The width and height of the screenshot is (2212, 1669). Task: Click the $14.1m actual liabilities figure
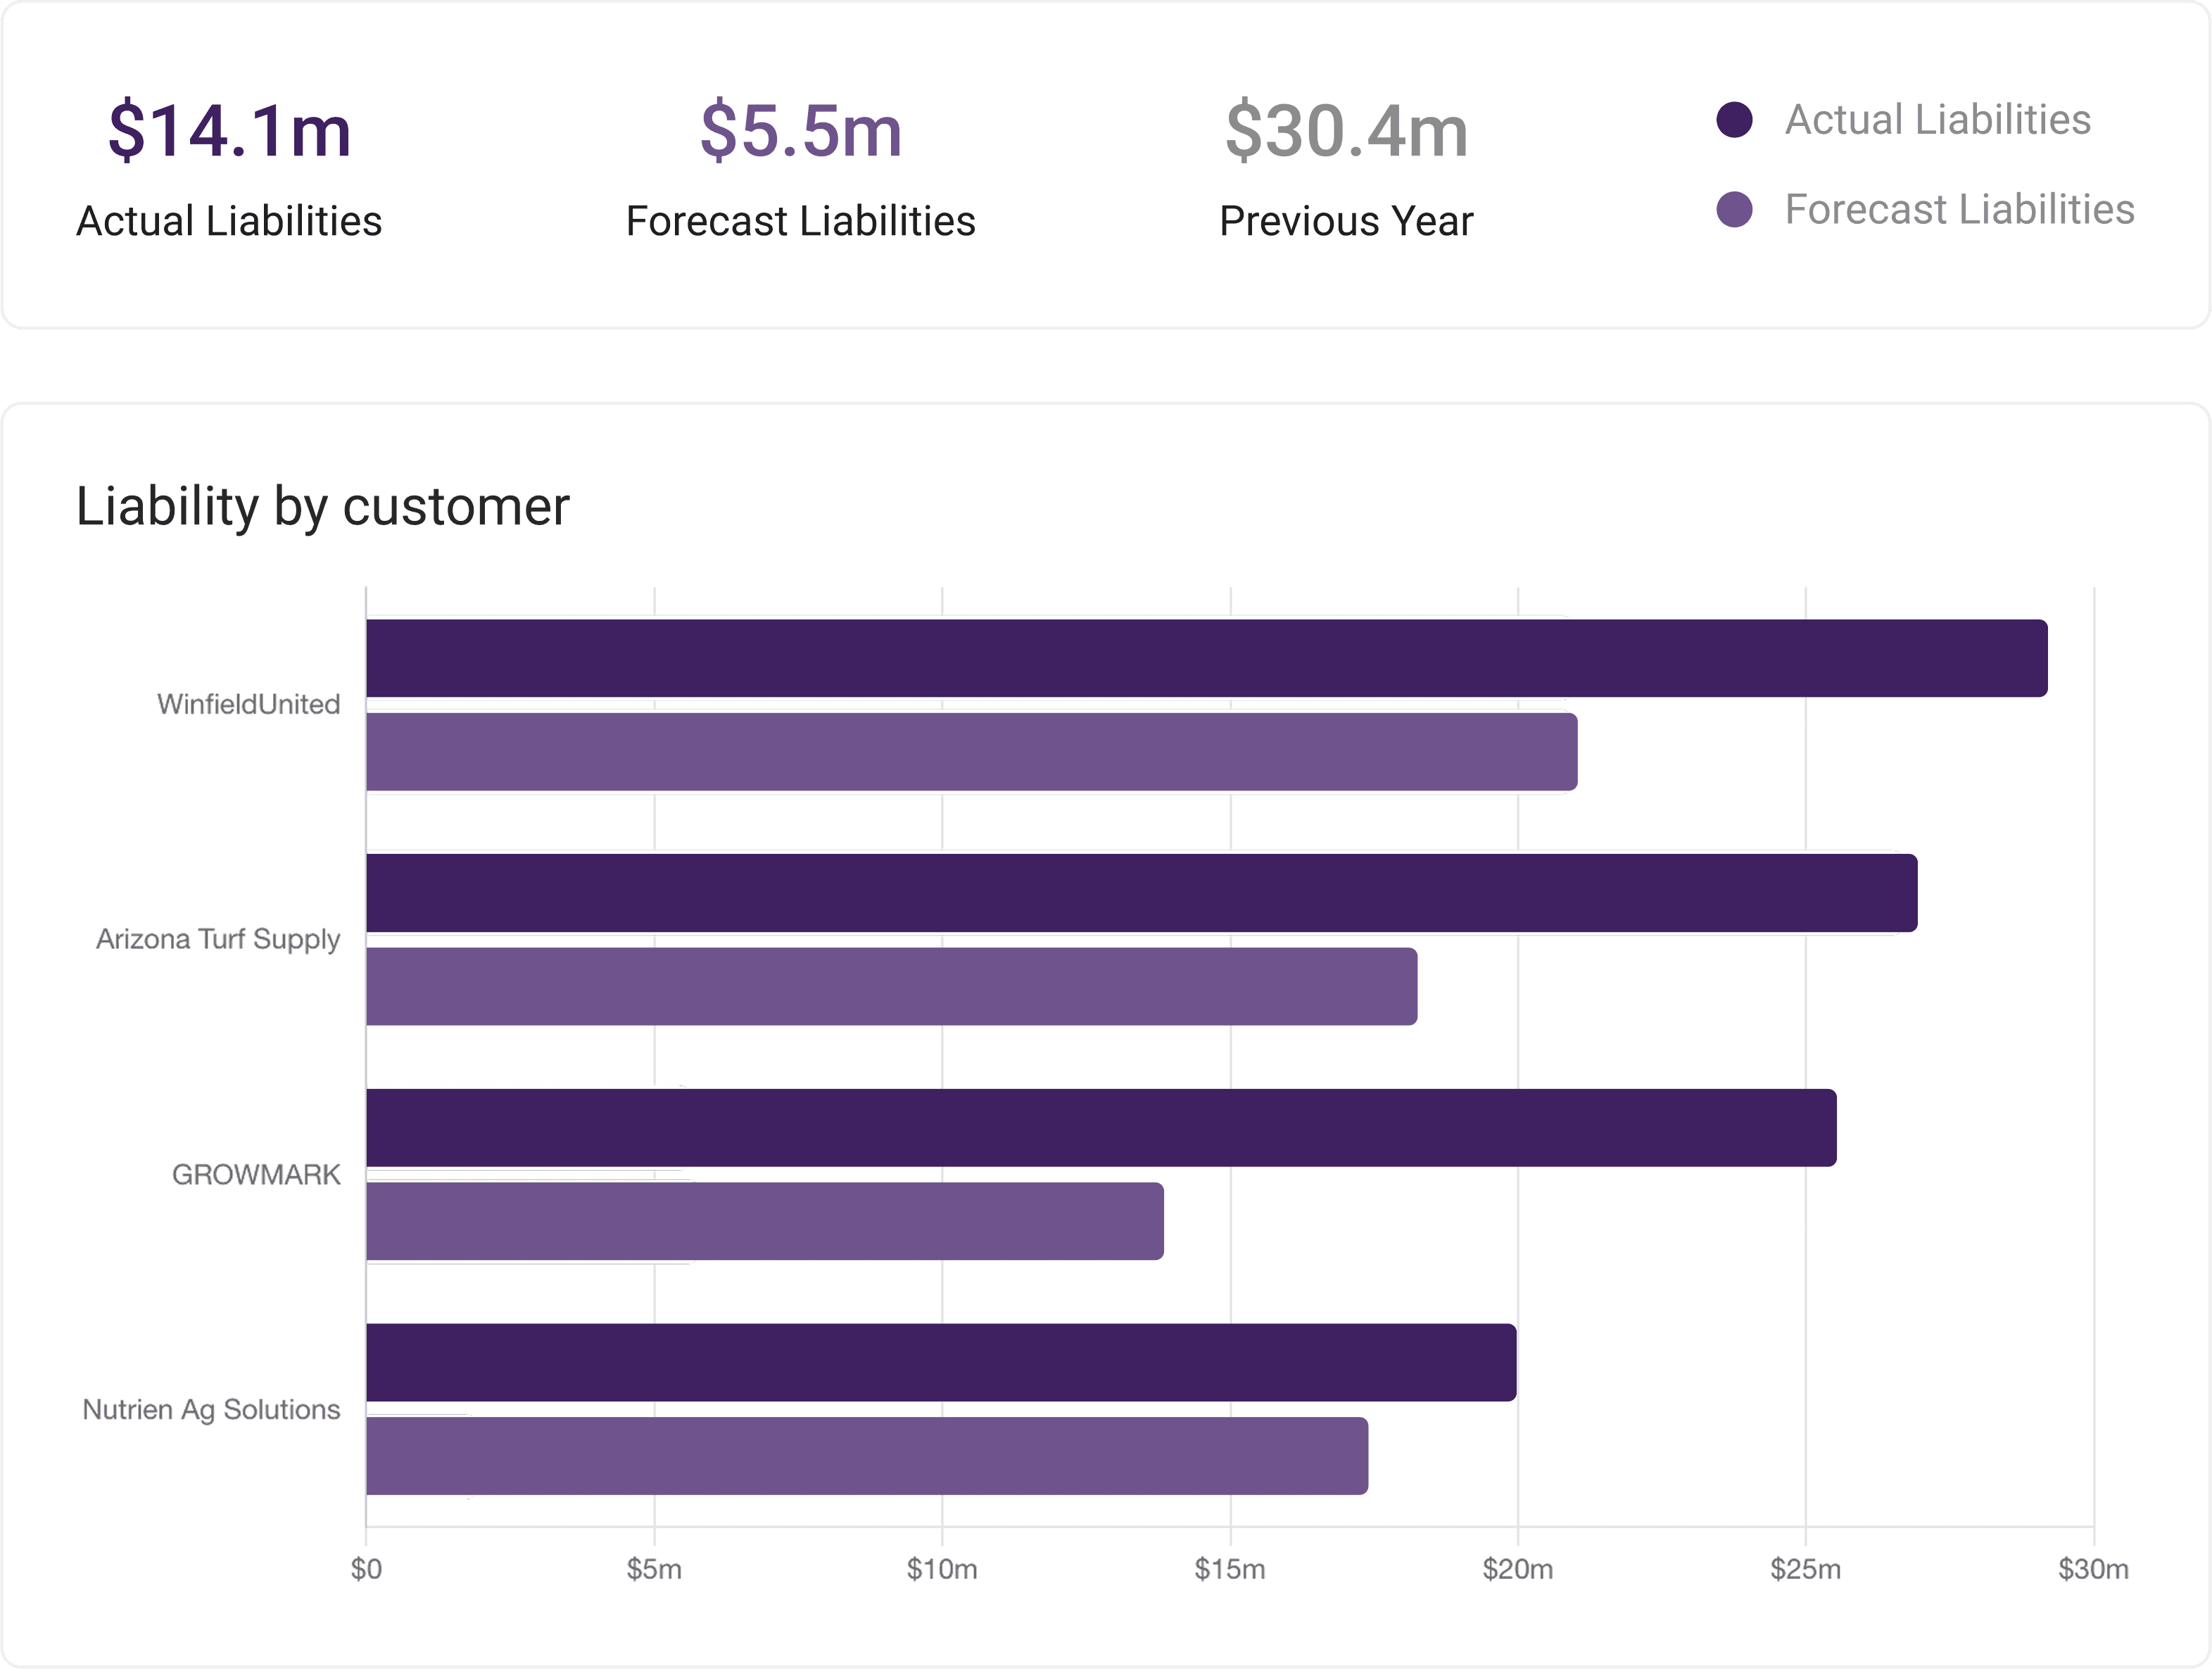pyautogui.click(x=230, y=131)
